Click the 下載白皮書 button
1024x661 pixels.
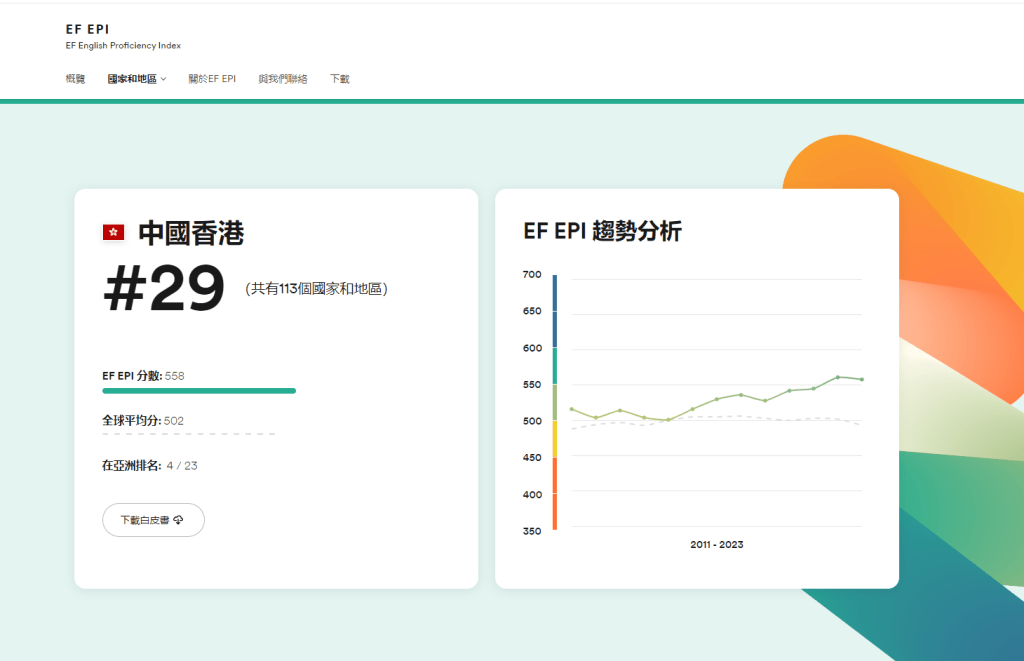pos(153,520)
